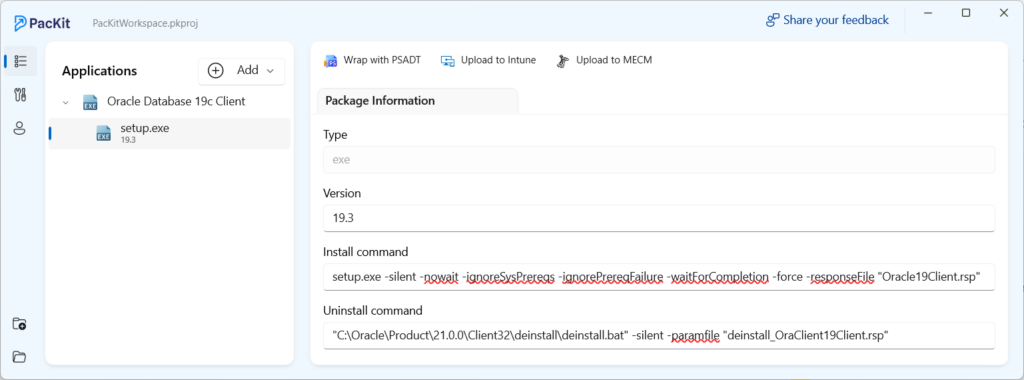The image size is (1024, 380).
Task: Click the plus icon in Add button
Action: click(x=216, y=71)
